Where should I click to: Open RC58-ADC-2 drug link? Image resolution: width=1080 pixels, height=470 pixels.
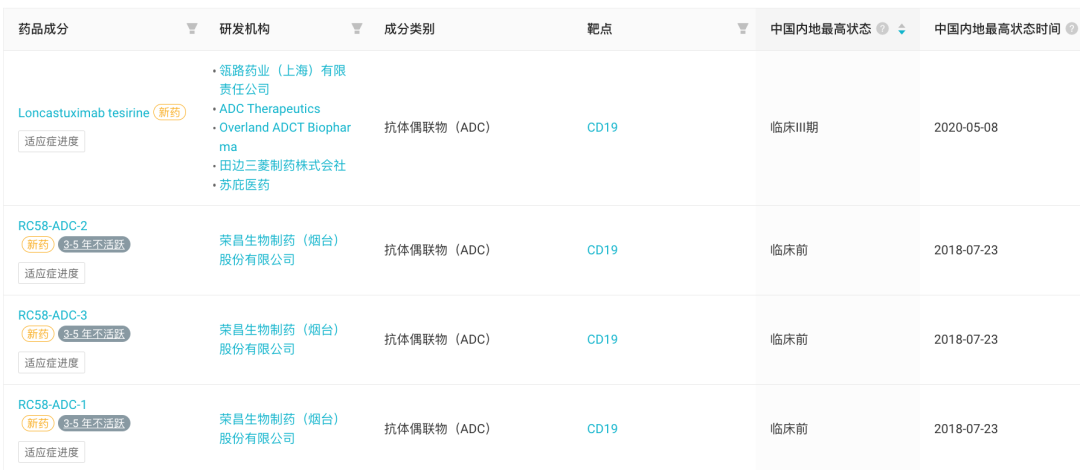pyautogui.click(x=52, y=226)
